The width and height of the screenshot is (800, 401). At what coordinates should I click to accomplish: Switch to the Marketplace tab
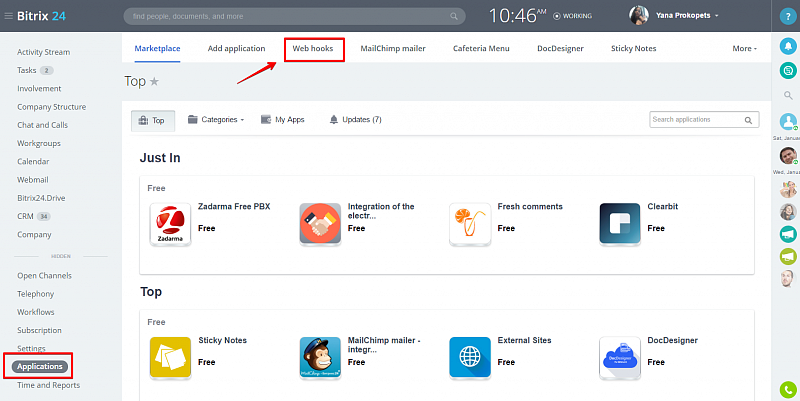[157, 48]
